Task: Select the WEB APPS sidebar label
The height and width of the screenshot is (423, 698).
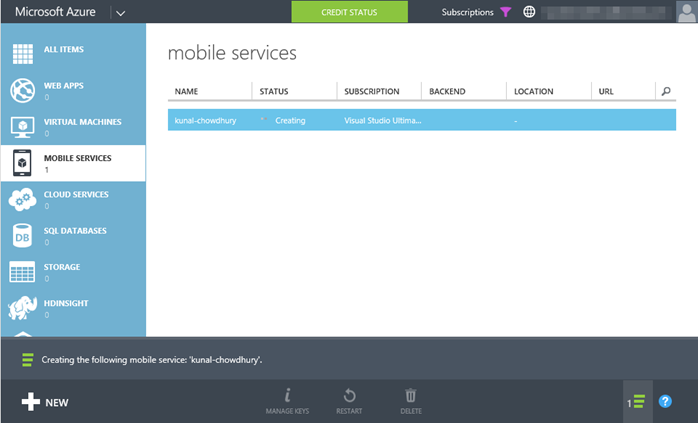Action: coord(64,85)
